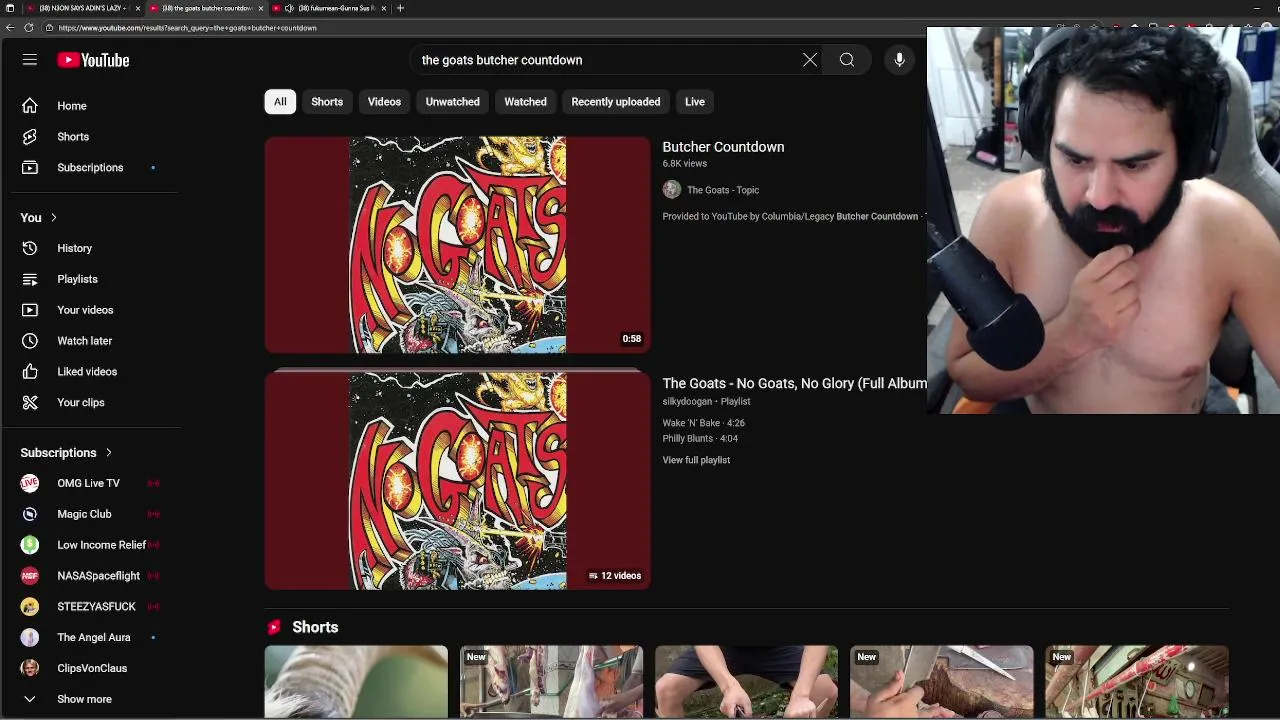Click View full playlist
1280x720 pixels.
tap(696, 460)
